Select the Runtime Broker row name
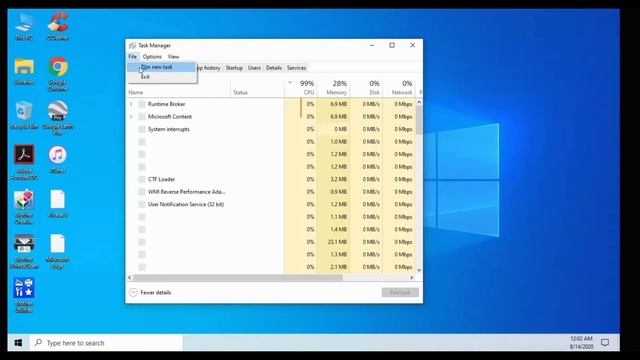The image size is (640, 360). point(167,104)
